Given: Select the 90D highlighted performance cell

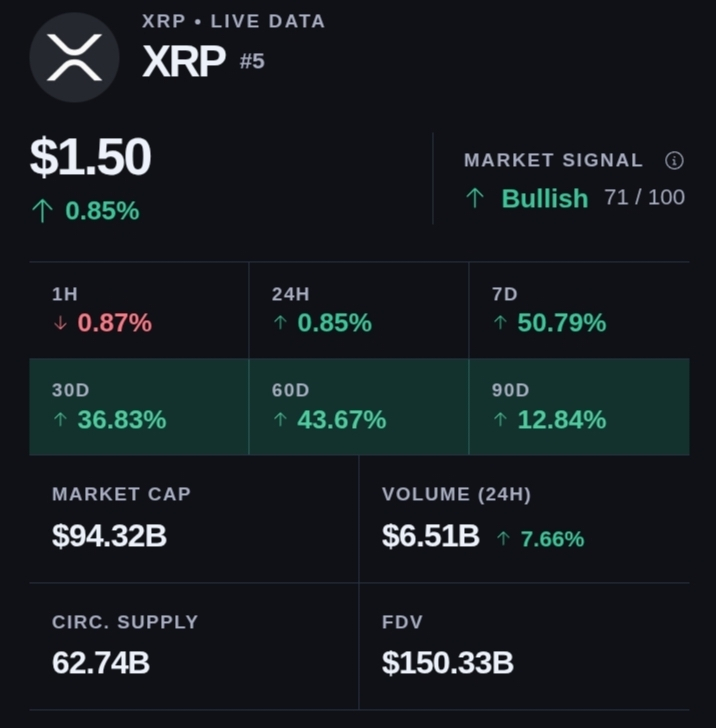Looking at the screenshot, I should (579, 407).
